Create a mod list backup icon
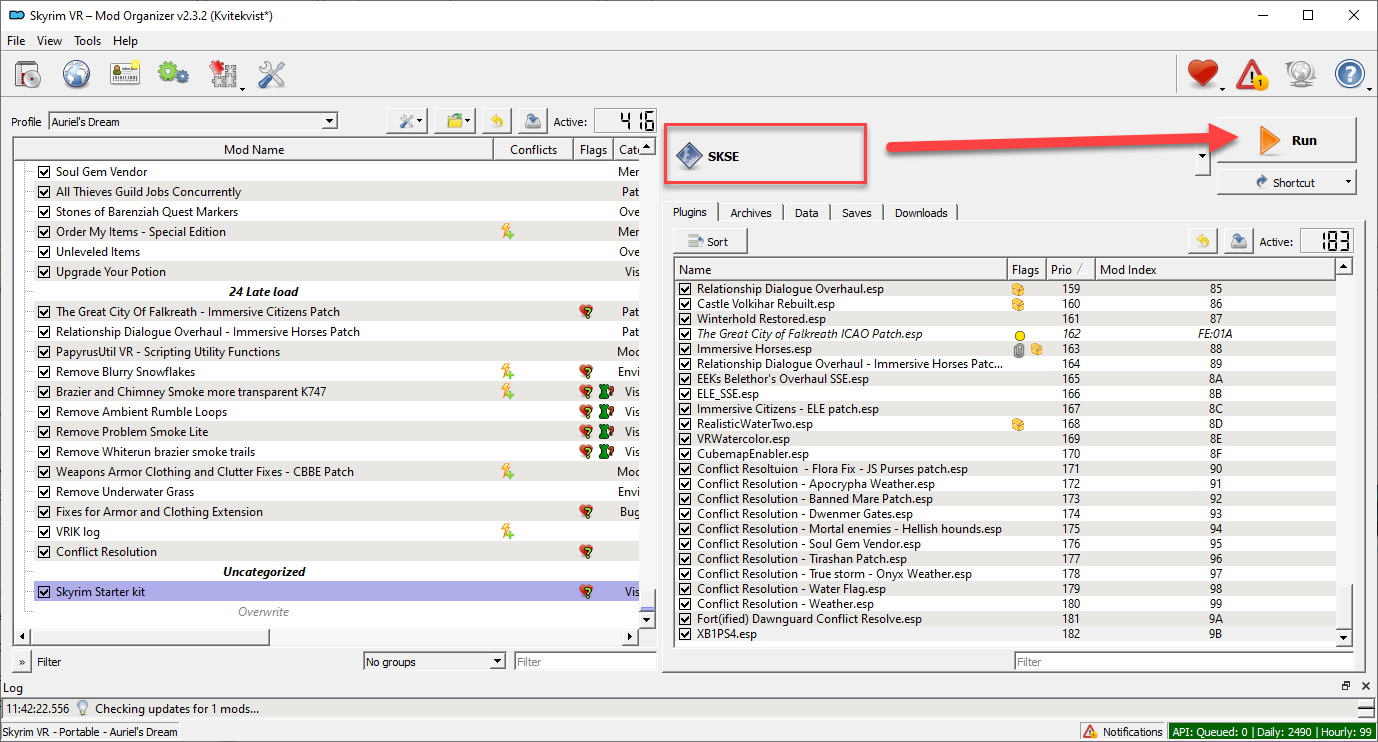This screenshot has height=742, width=1378. (533, 121)
